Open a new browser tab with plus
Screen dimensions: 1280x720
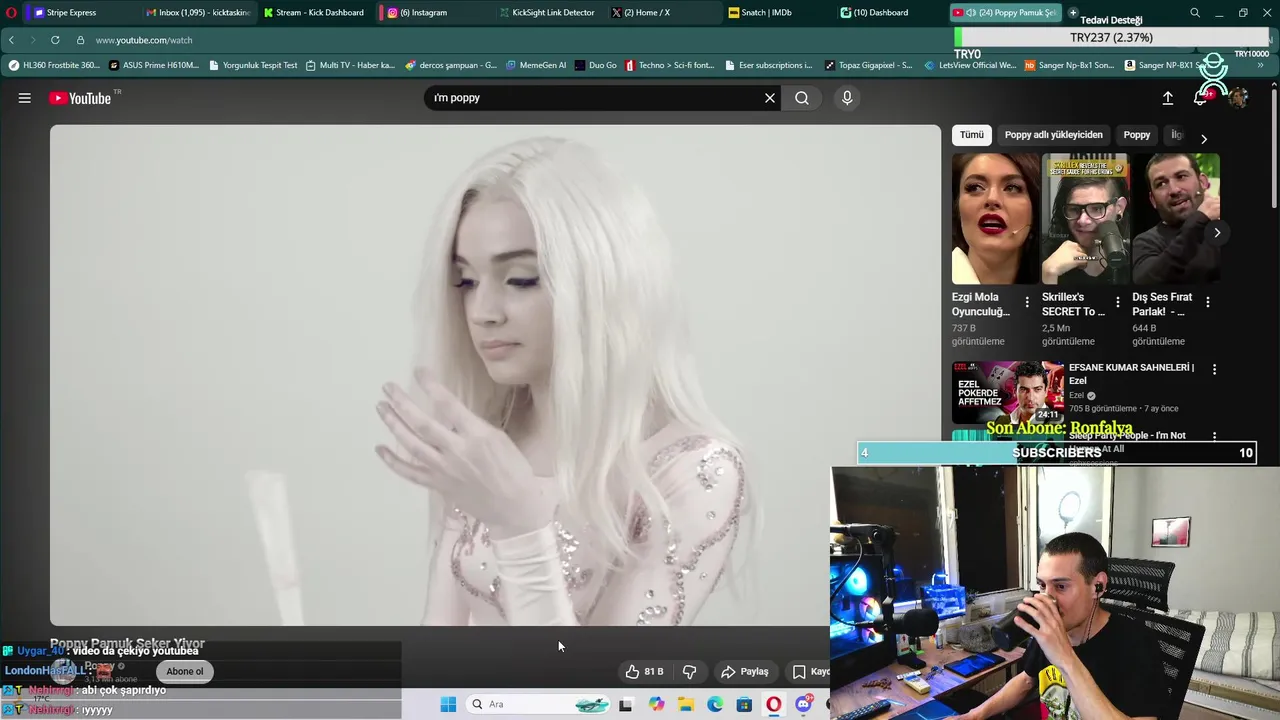pos(1073,13)
